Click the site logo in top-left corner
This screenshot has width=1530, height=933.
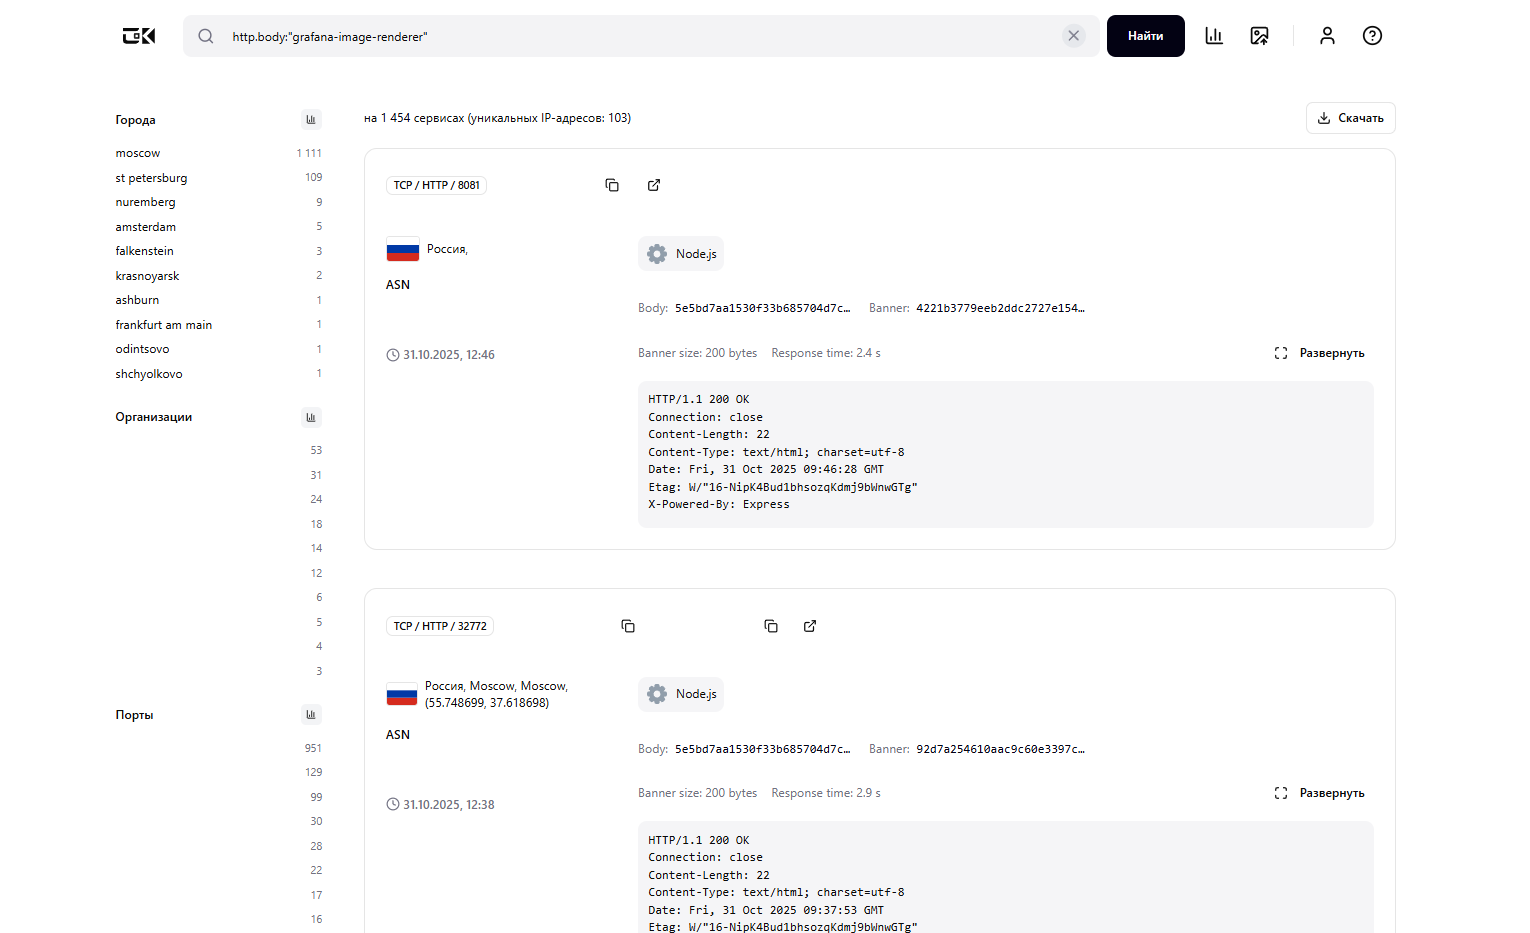click(137, 35)
